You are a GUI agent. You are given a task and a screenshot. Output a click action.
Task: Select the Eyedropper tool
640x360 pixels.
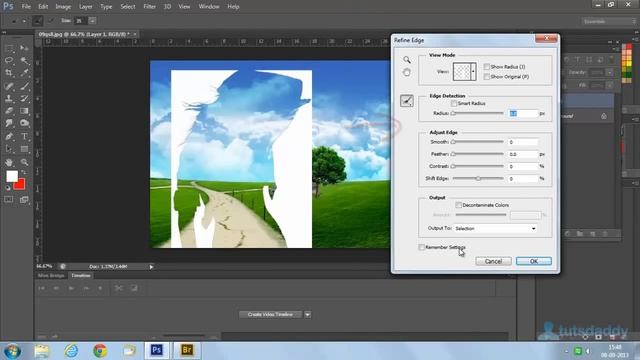[24, 73]
